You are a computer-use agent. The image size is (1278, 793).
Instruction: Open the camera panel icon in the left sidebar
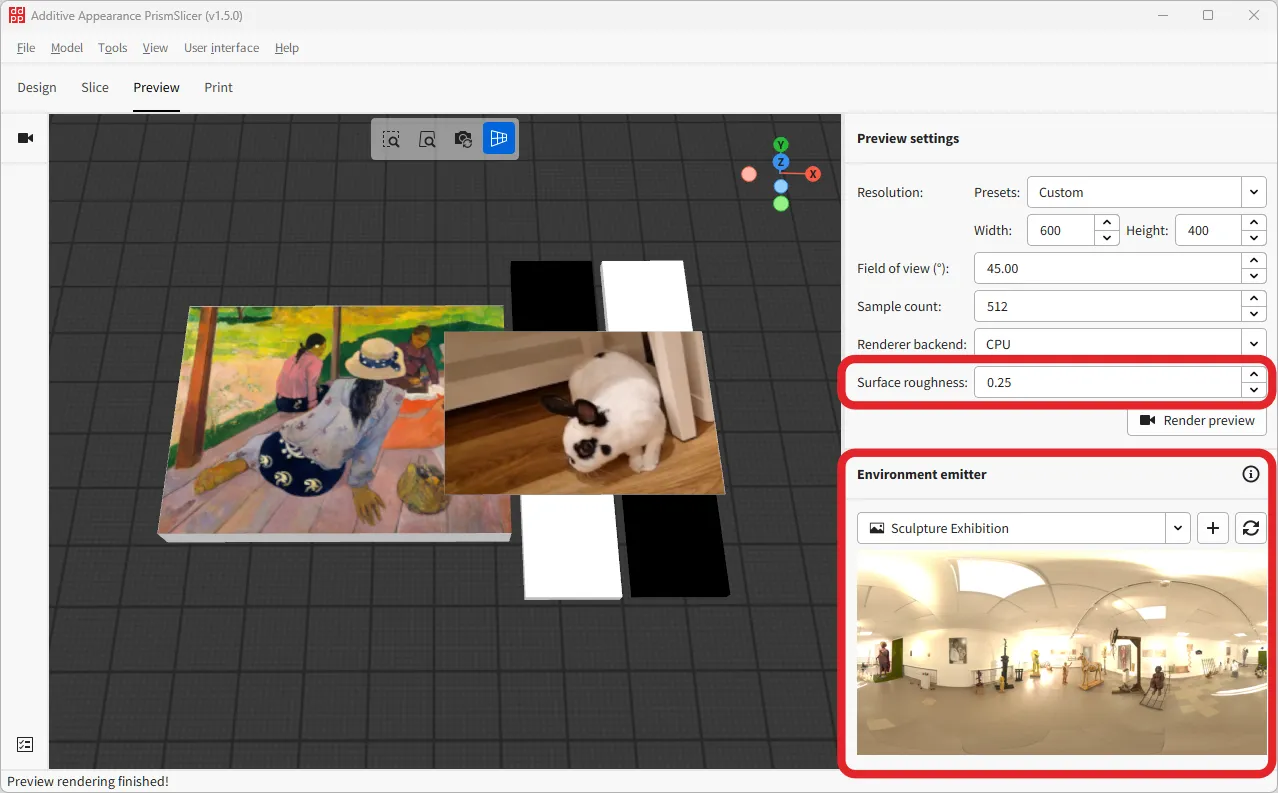(24, 138)
